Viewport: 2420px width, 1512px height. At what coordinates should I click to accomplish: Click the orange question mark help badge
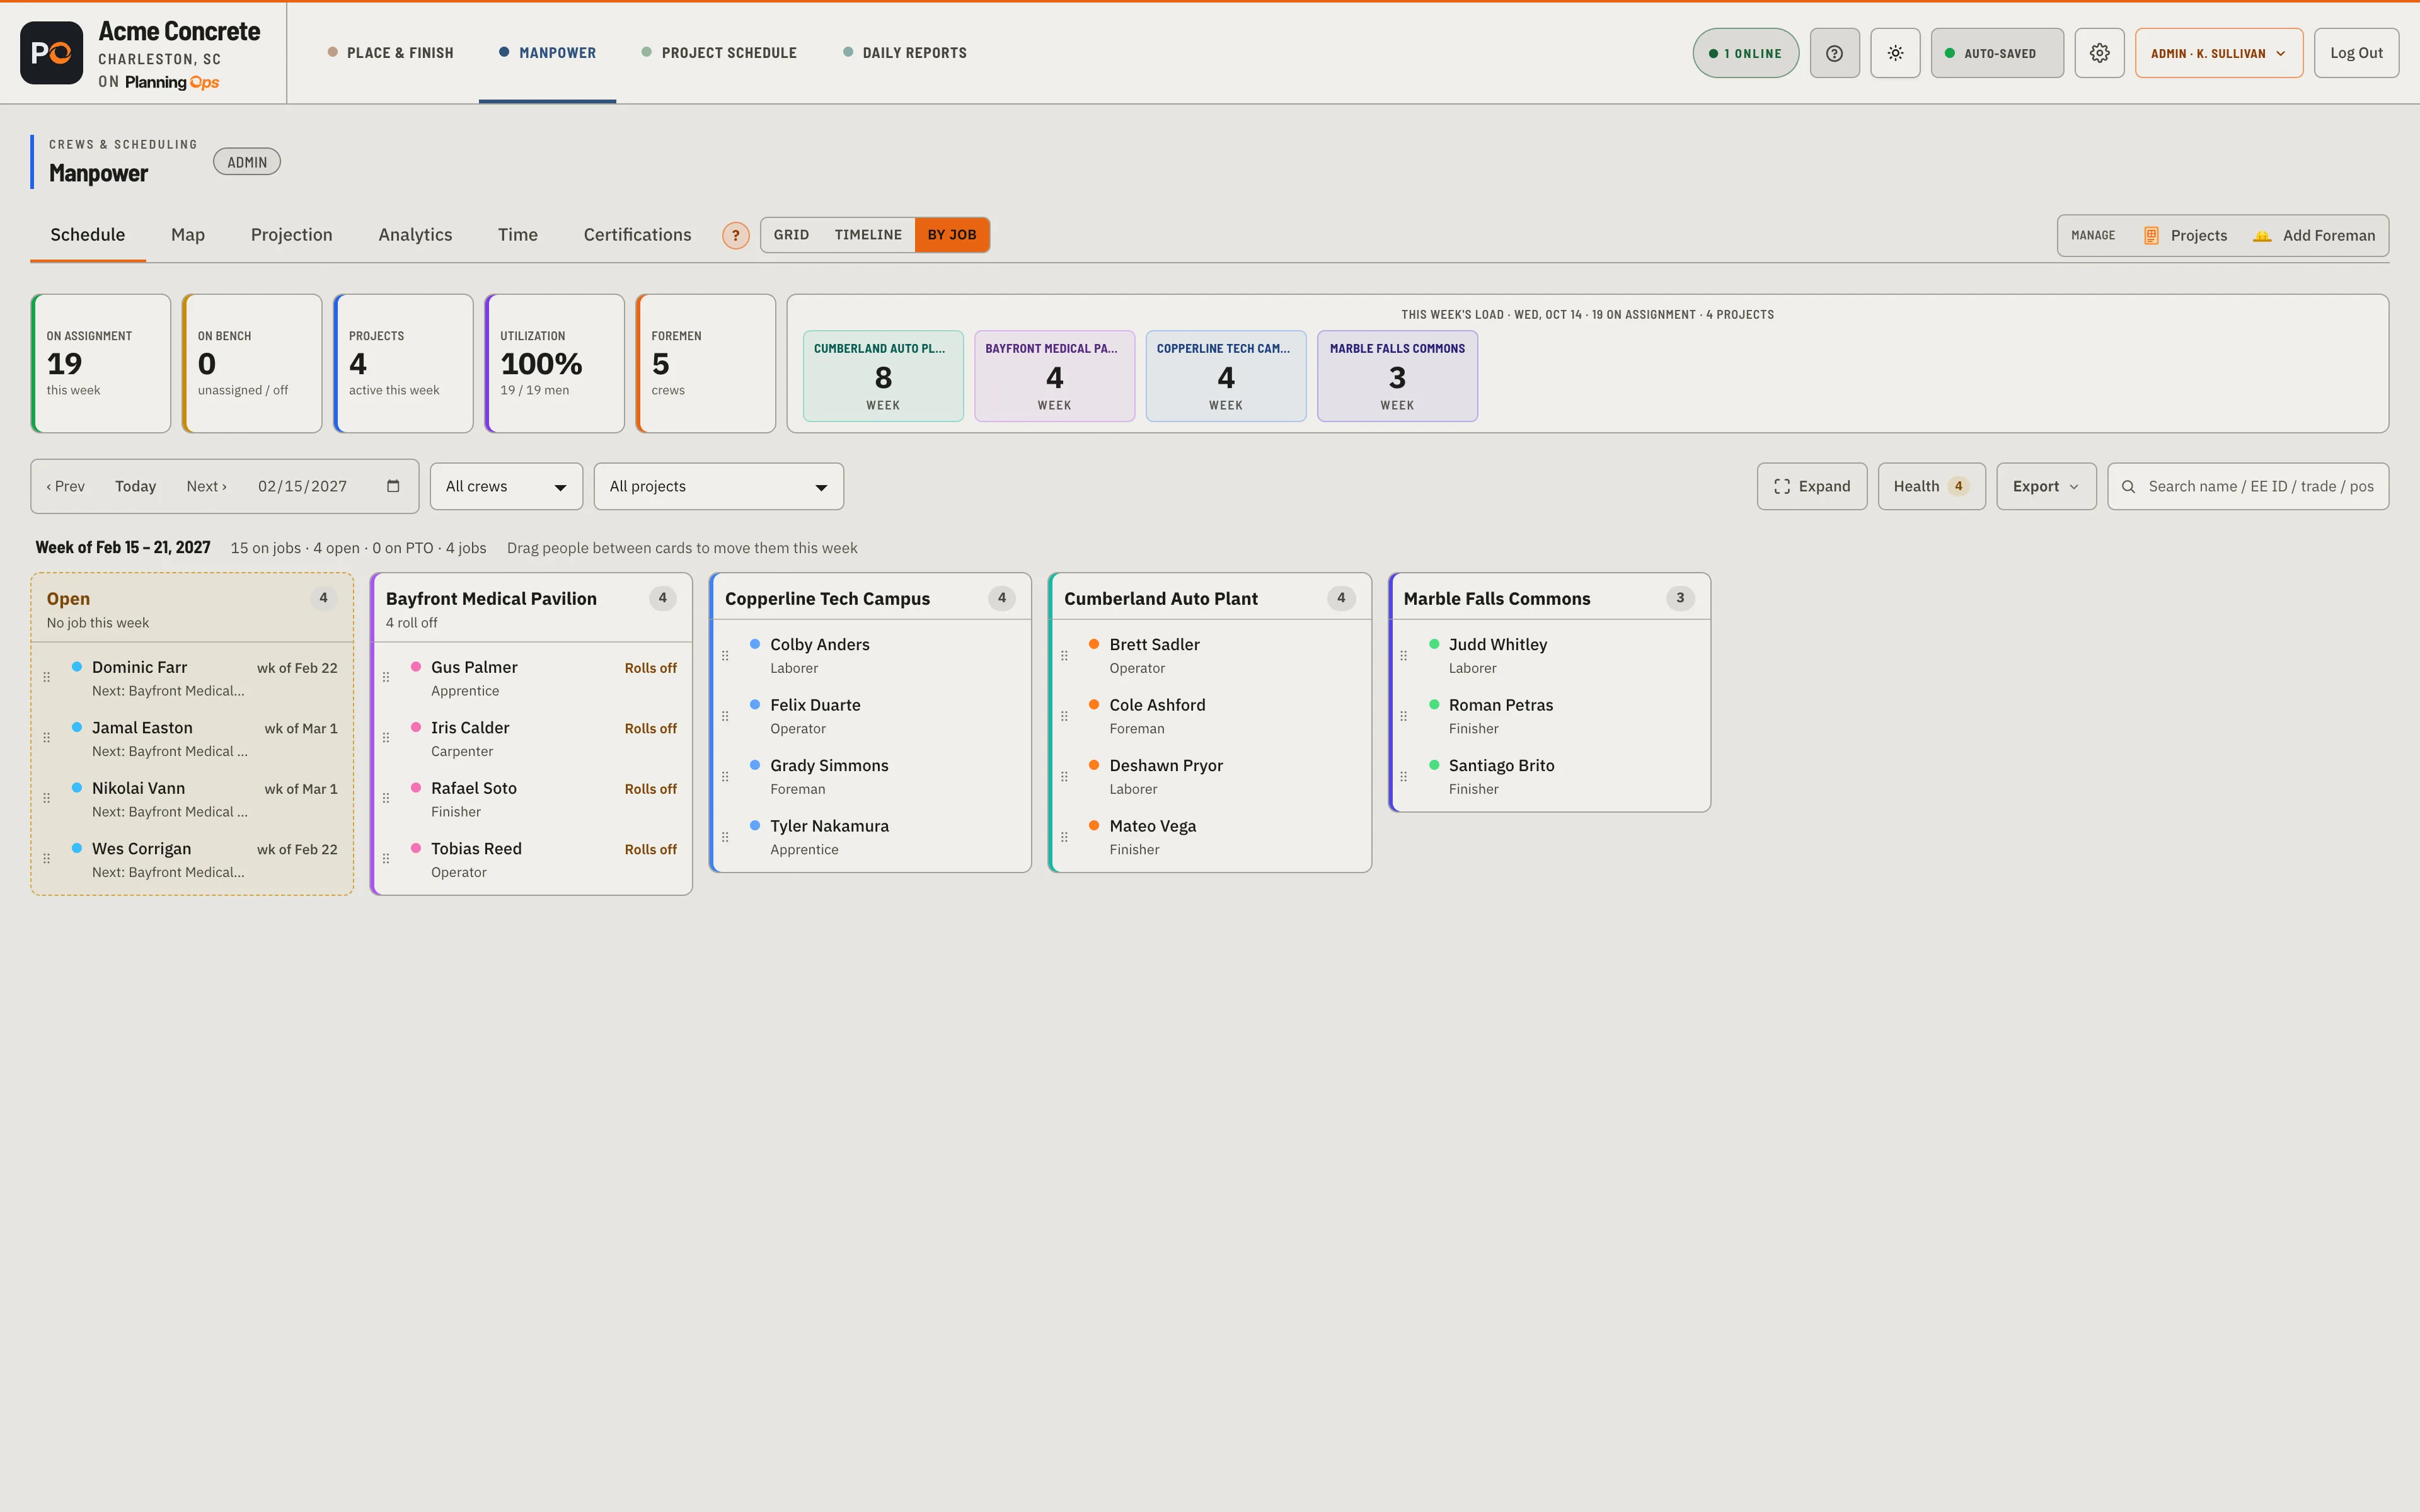735,236
